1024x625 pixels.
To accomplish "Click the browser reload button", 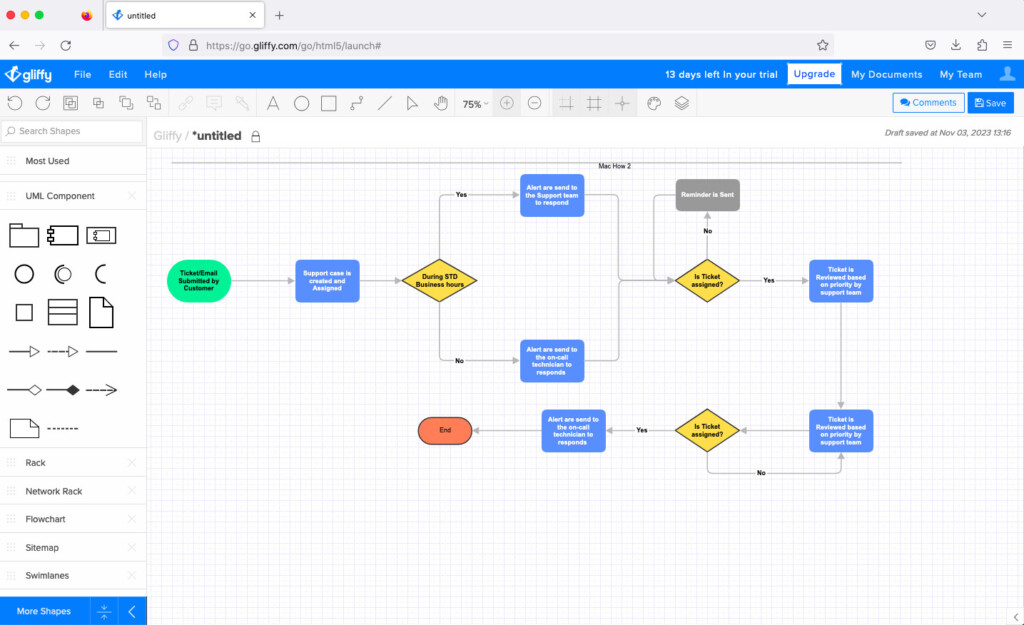I will (x=65, y=45).
